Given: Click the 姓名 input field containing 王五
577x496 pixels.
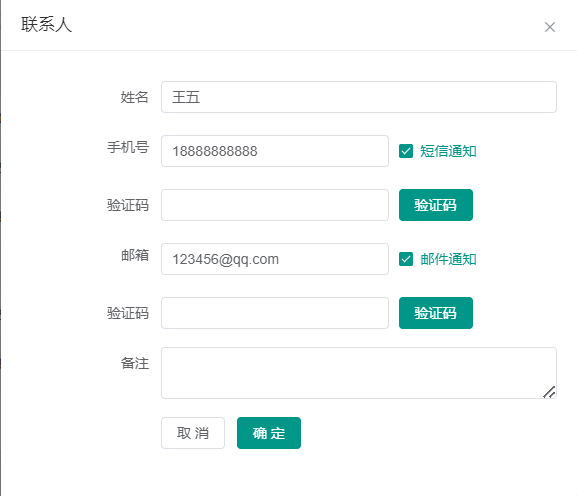Looking at the screenshot, I should [359, 97].
